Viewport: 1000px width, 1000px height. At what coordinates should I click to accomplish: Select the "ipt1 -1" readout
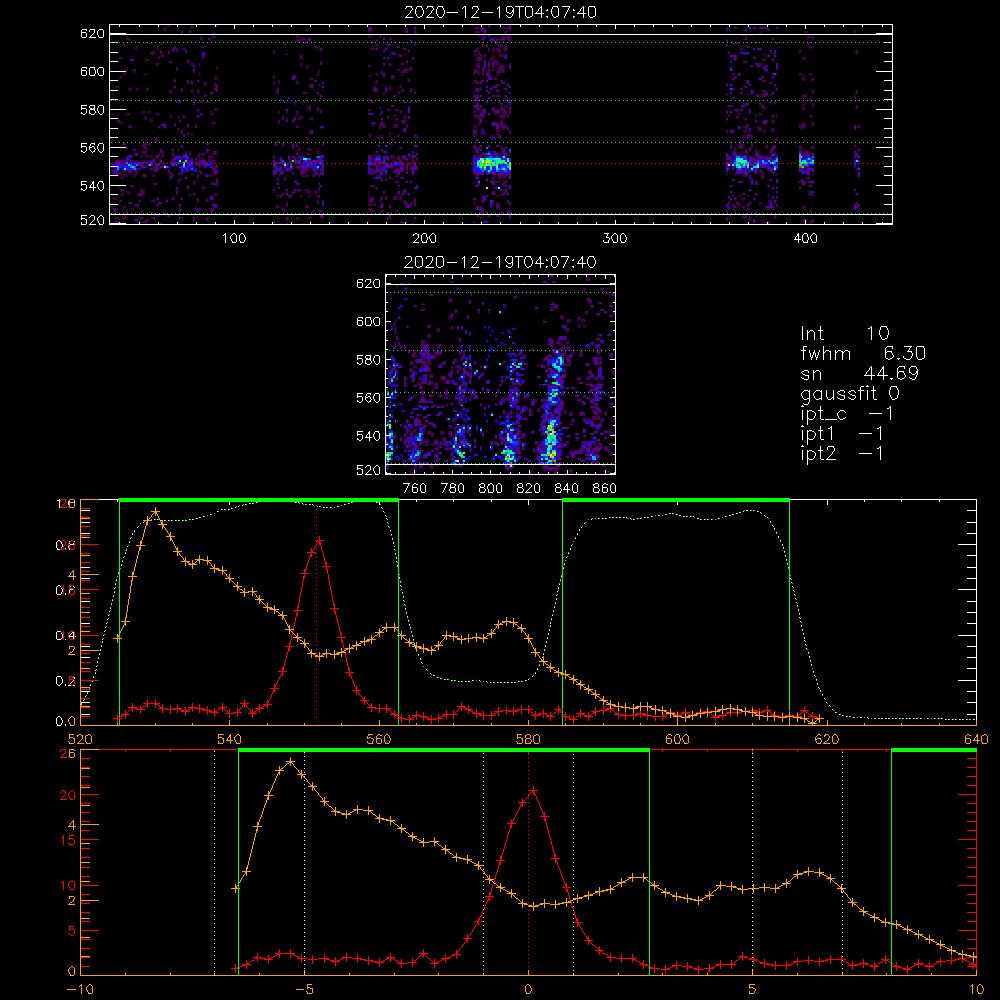tap(841, 434)
